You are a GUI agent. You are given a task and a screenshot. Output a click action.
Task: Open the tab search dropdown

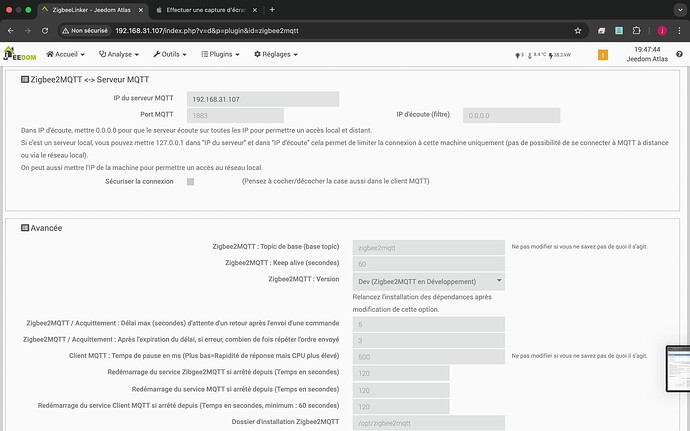point(679,10)
